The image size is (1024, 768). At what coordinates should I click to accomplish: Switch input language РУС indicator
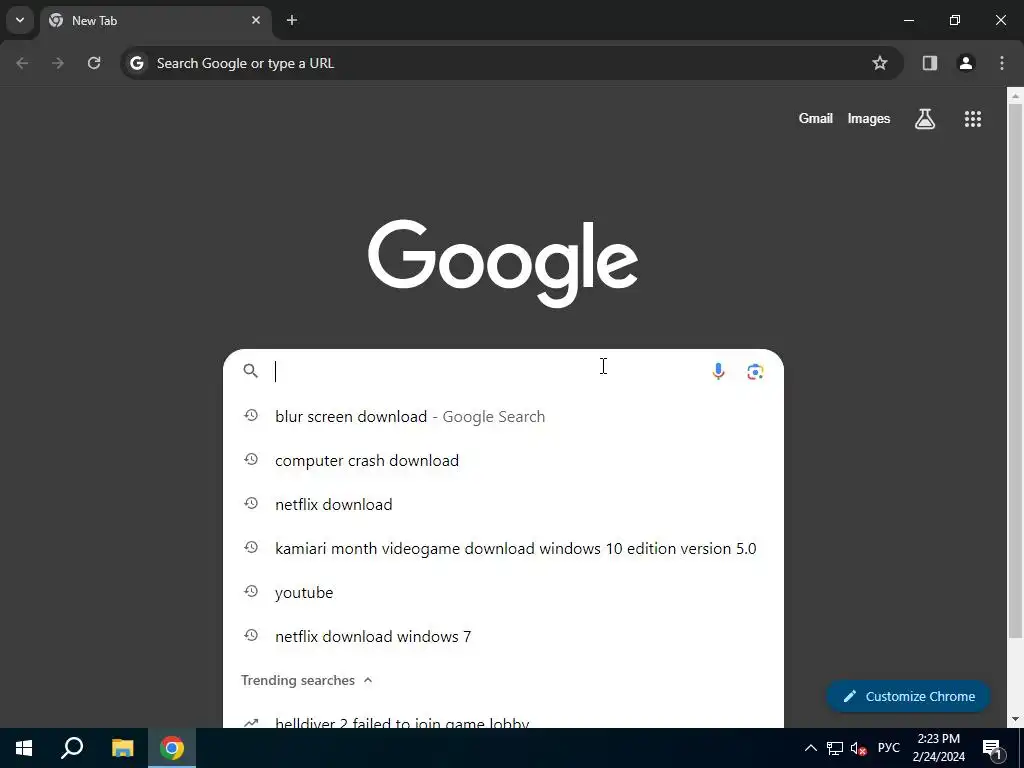888,748
